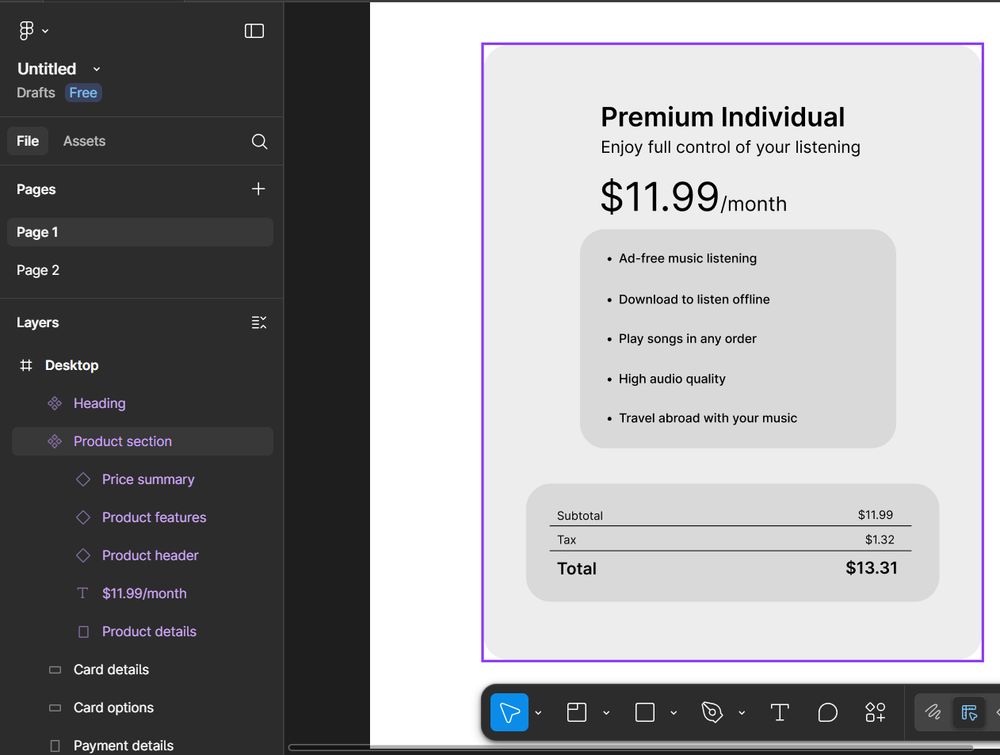
Task: Click the $1.32 Tax amount
Action: pyautogui.click(x=879, y=539)
